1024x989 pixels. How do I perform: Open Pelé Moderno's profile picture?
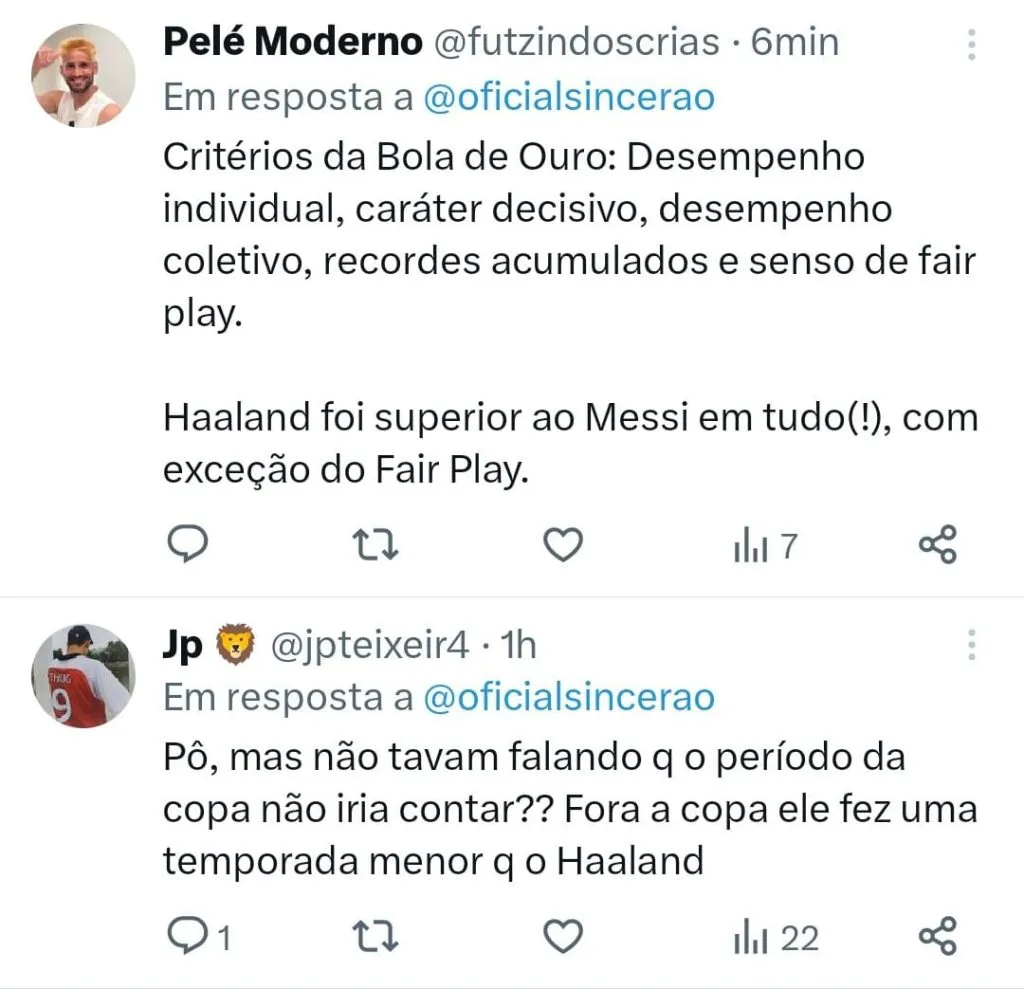pos(83,75)
